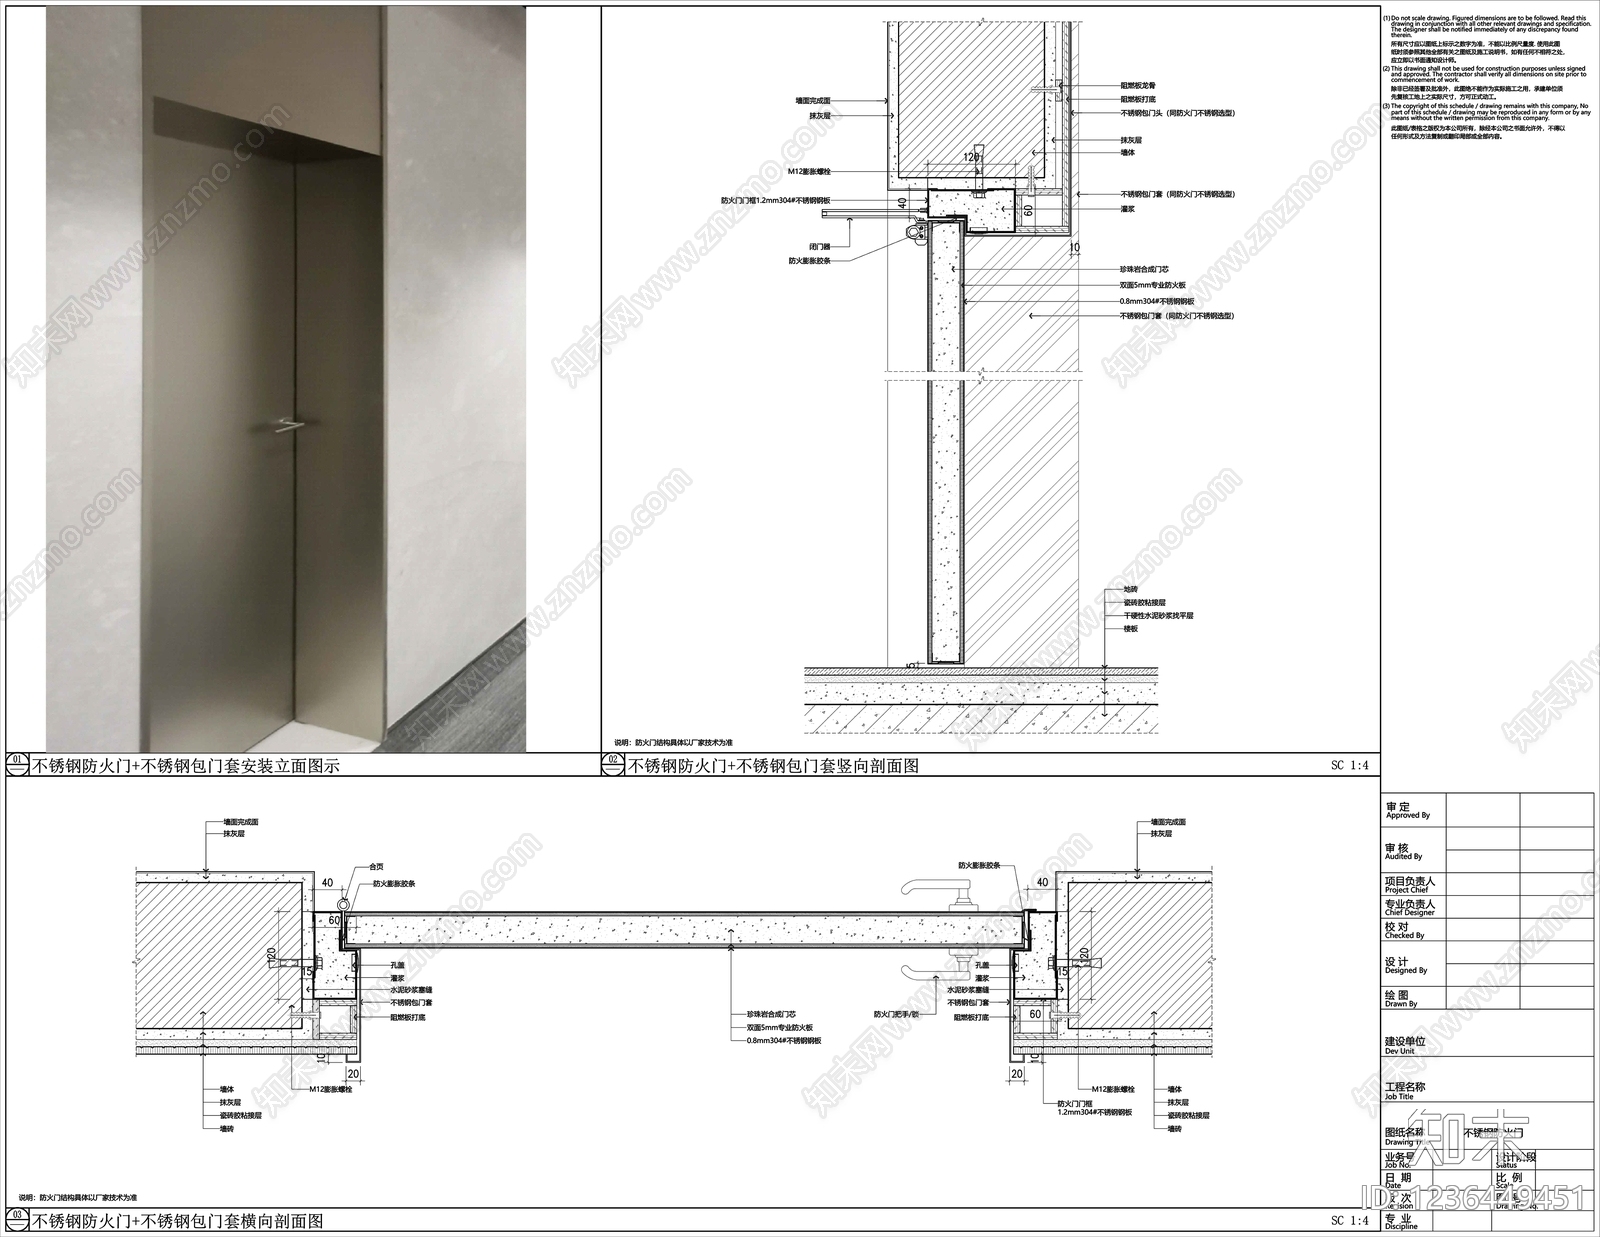This screenshot has width=1600, height=1237.
Task: Click the 审核 Audited By field
Action: tap(1487, 851)
